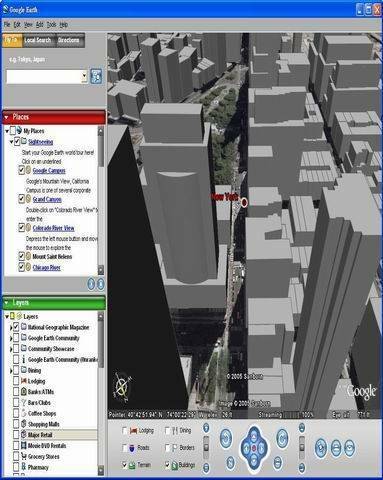Enable the Roads checkbox
Image resolution: width=383 pixels, height=480 pixels.
point(125,448)
